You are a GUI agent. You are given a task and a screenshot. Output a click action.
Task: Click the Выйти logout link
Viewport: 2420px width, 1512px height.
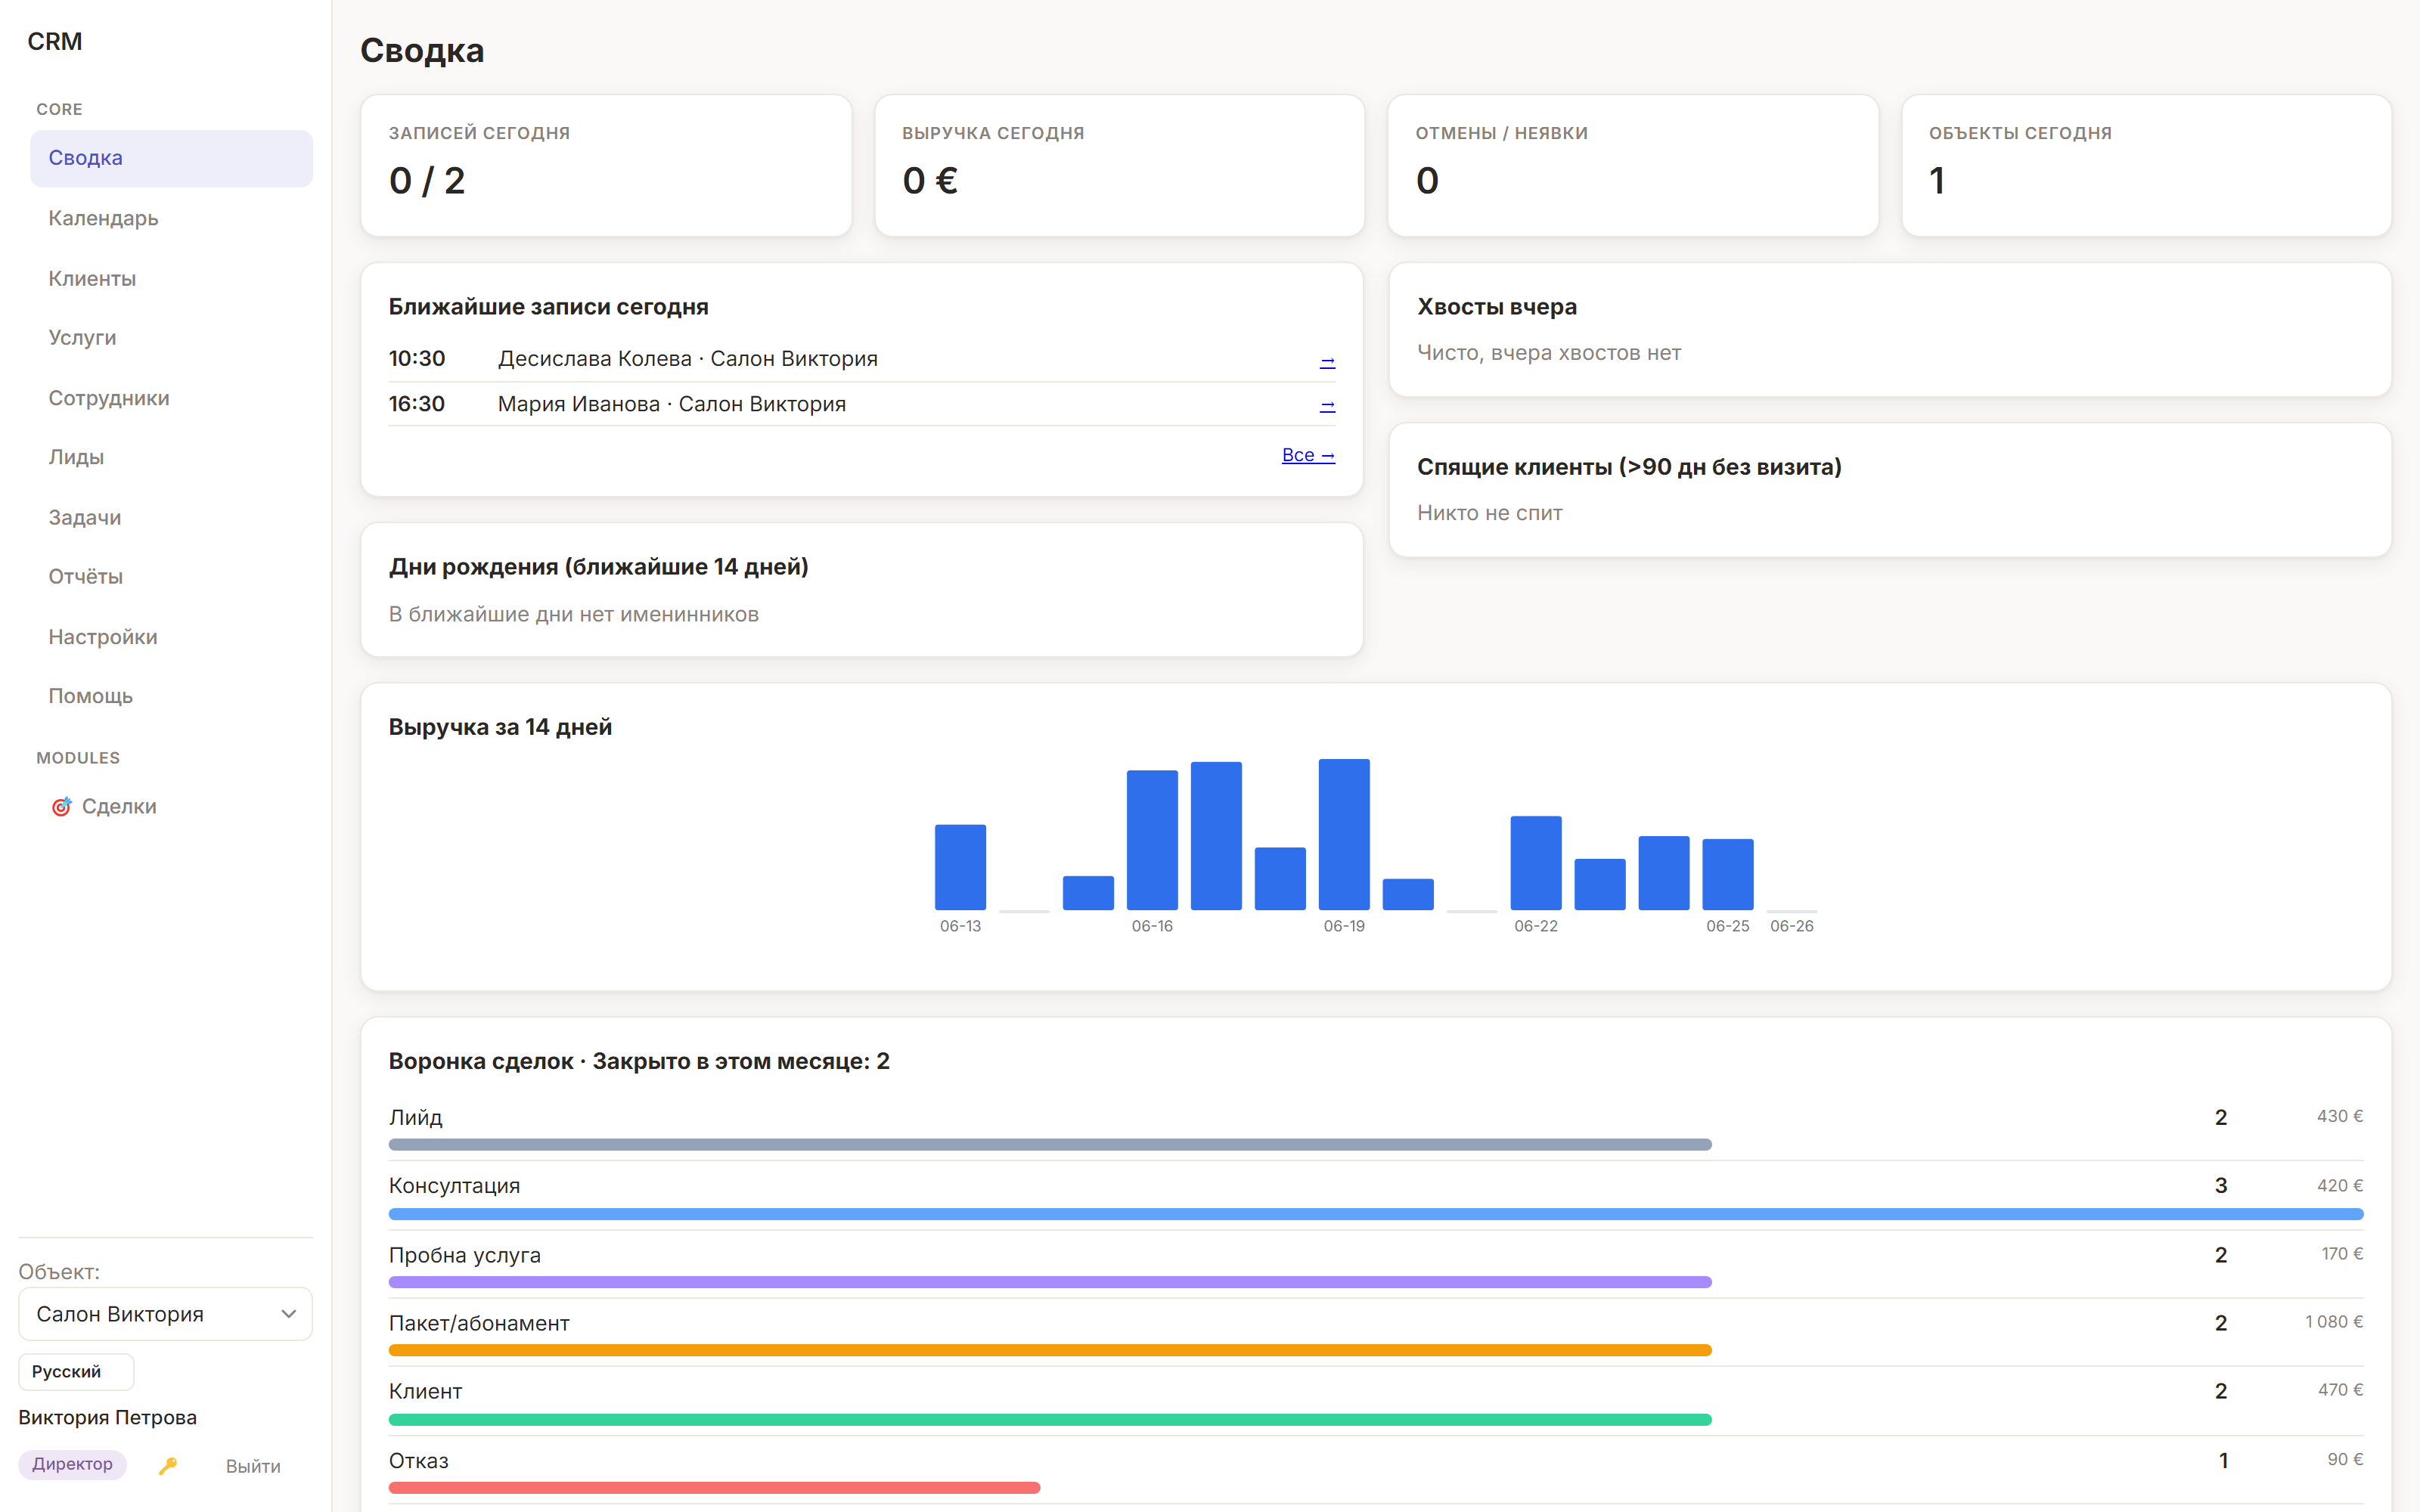coord(253,1466)
